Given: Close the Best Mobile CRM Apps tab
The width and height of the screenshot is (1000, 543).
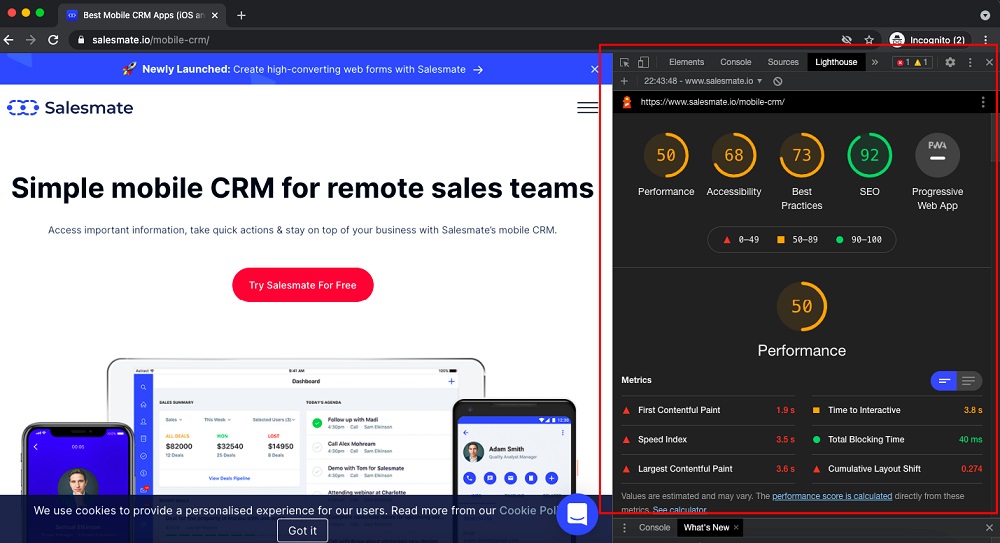Looking at the screenshot, I should tap(215, 15).
